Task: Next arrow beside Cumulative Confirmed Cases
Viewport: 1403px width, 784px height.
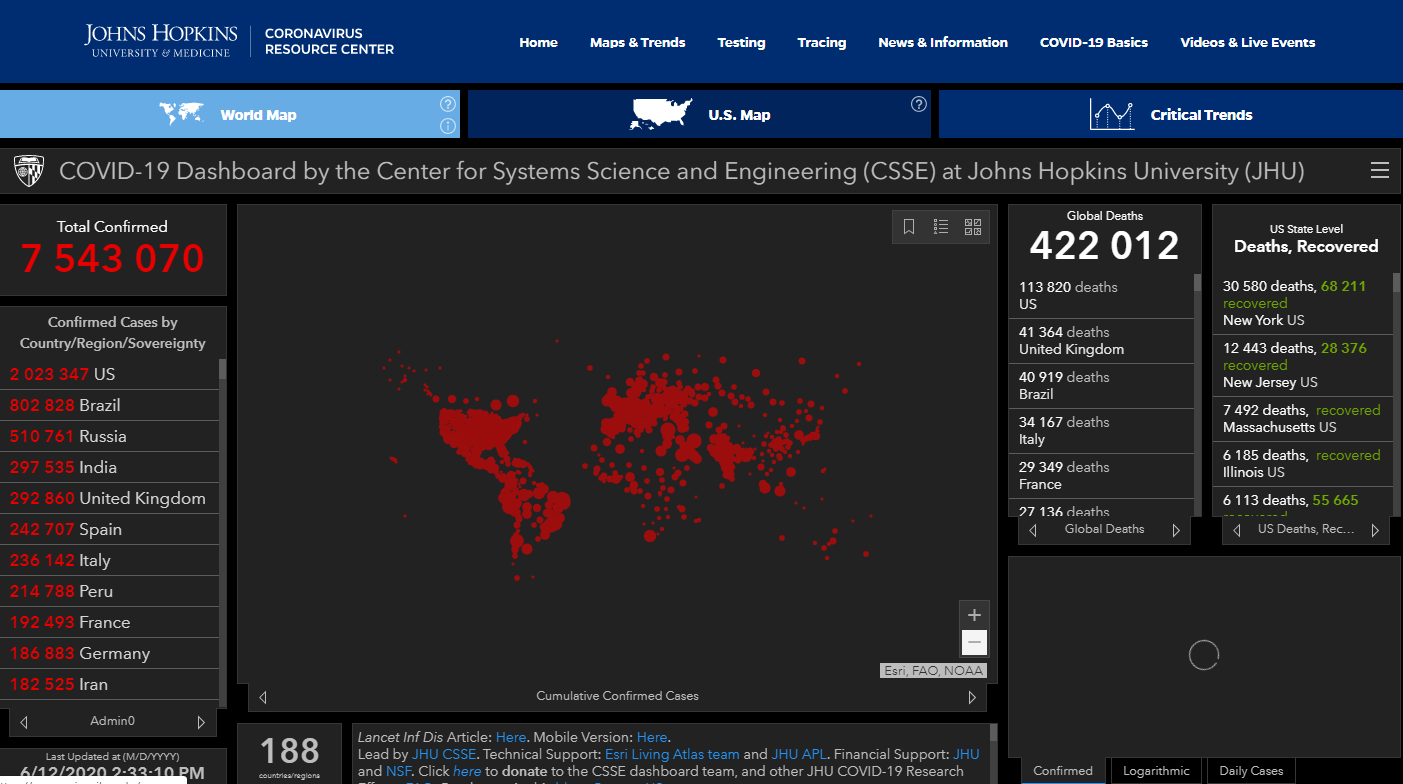Action: pos(972,697)
